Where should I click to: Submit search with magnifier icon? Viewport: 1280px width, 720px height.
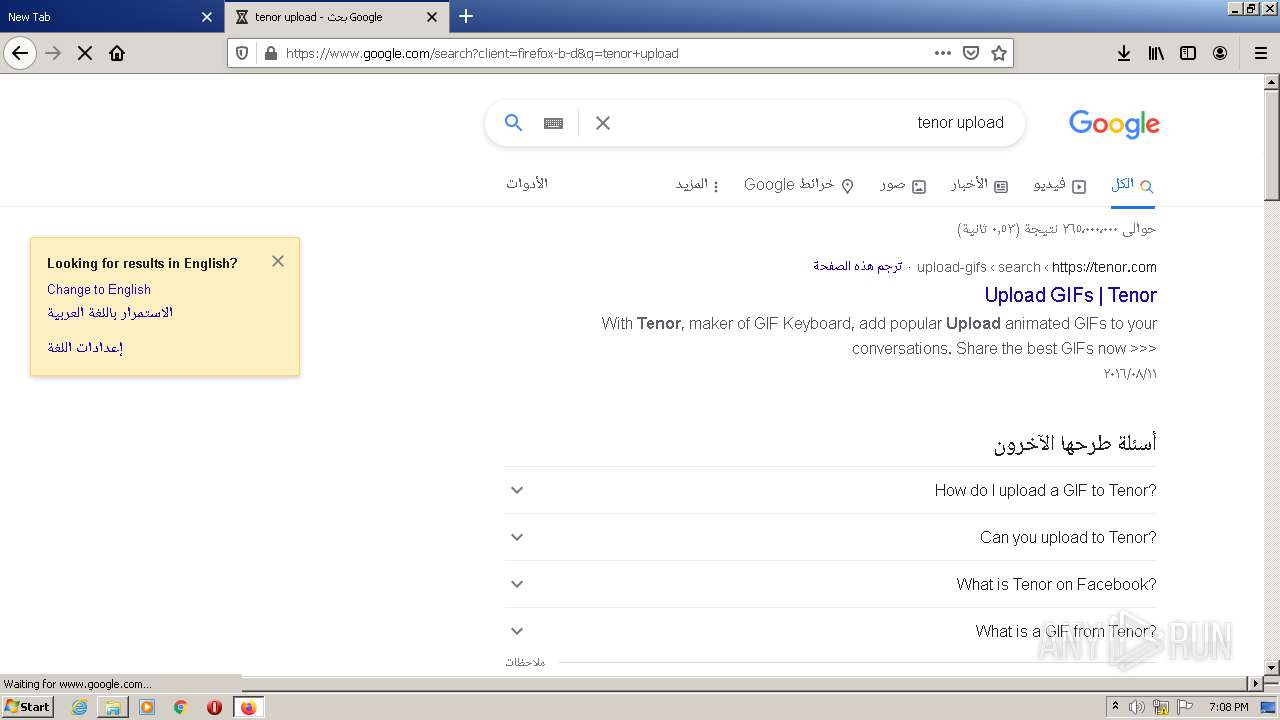513,122
